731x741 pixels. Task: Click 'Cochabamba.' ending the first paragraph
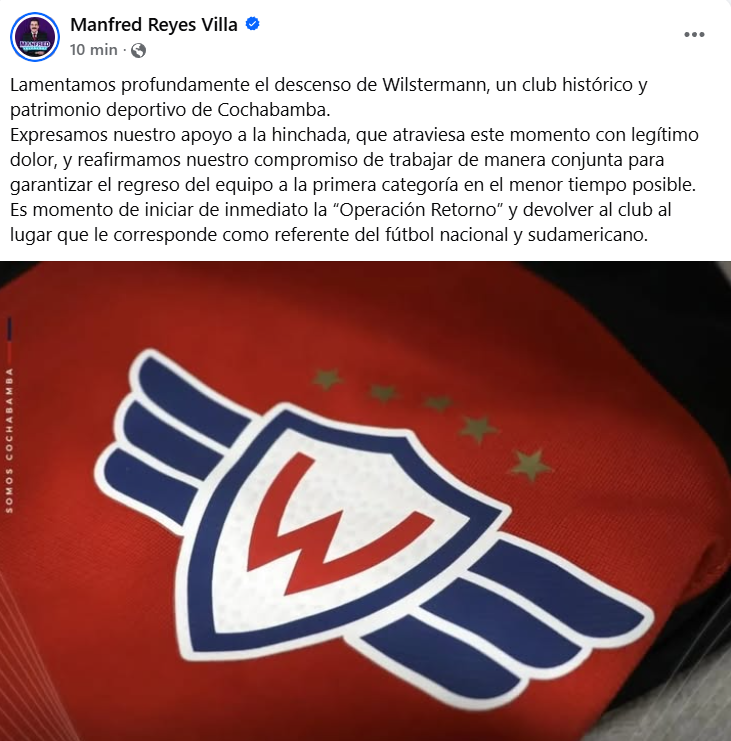pos(274,110)
